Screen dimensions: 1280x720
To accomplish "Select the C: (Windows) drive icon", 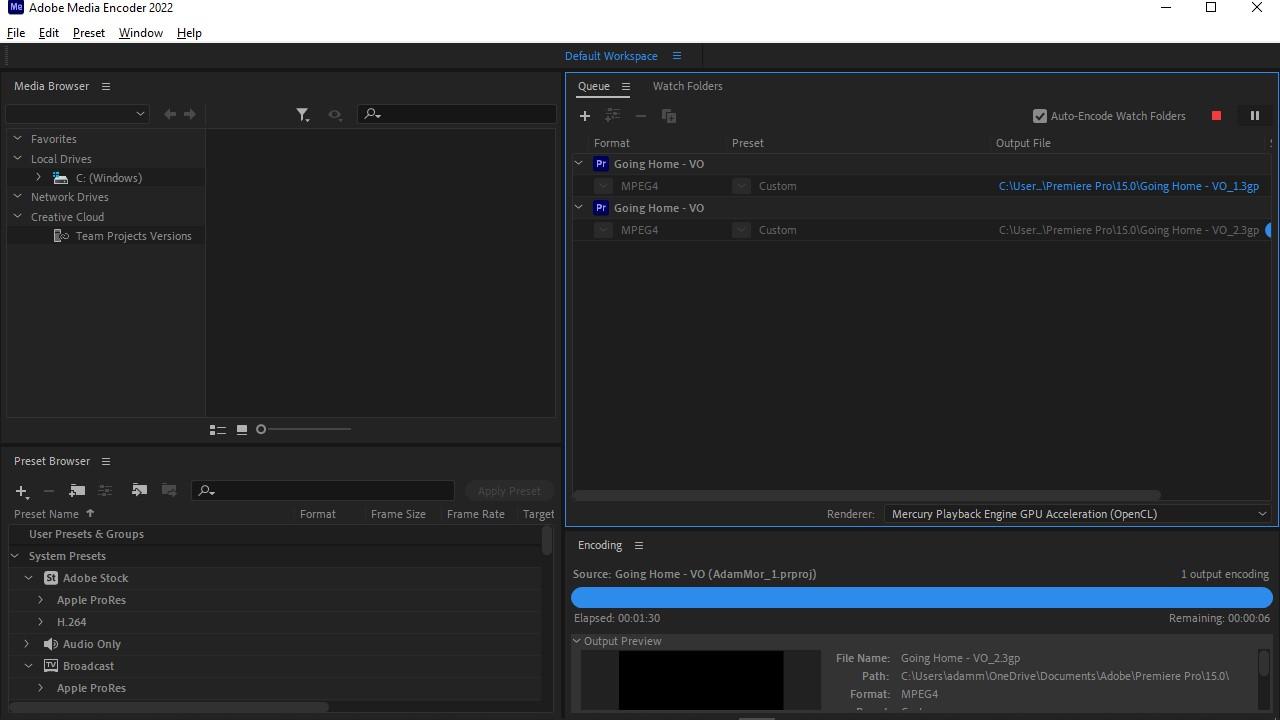I will [61, 178].
